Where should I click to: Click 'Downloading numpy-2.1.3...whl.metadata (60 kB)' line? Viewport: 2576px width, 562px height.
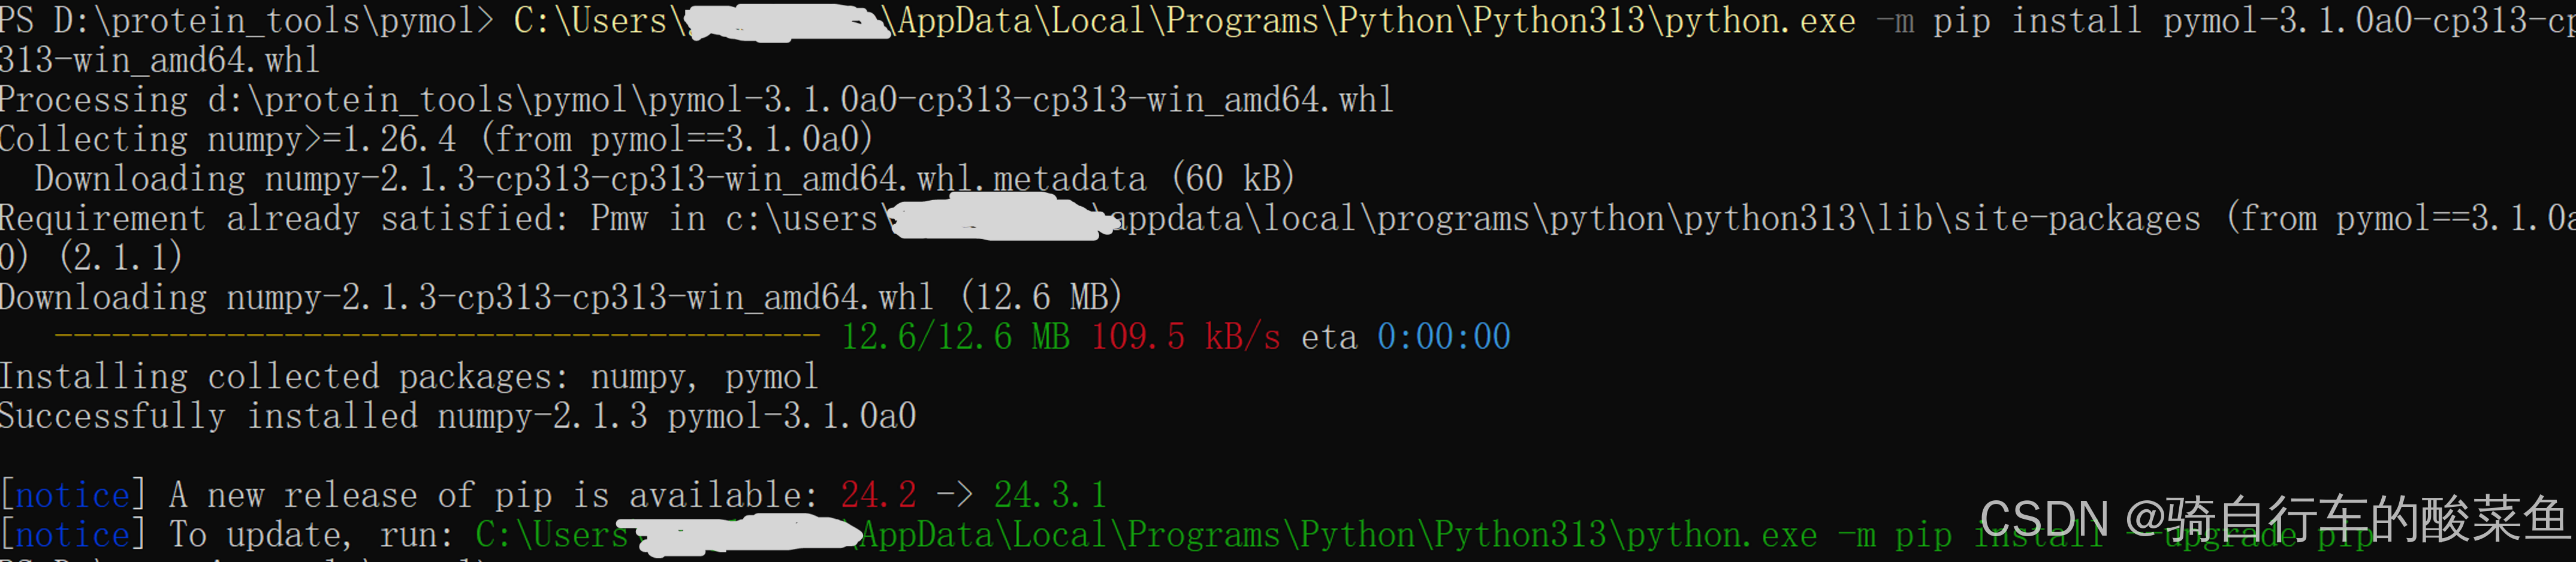coord(665,179)
